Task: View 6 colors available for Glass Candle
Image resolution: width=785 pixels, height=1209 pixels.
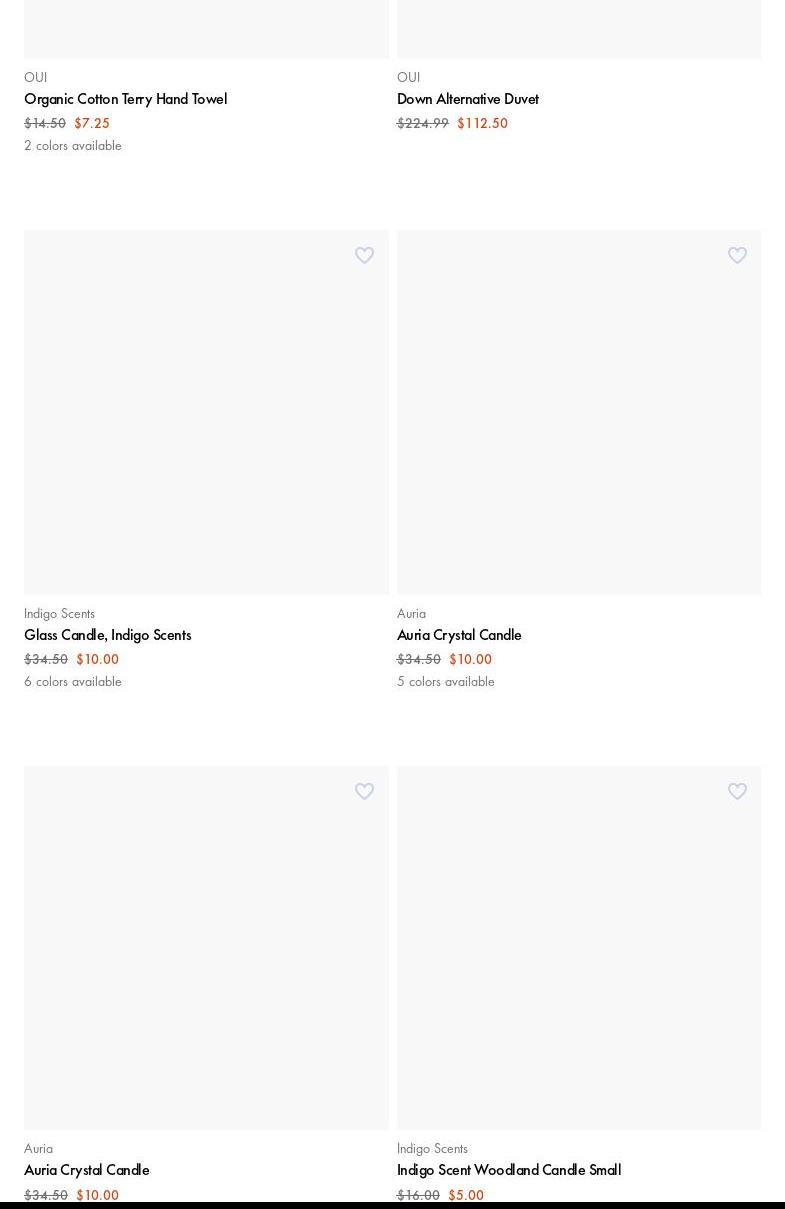Action: (x=72, y=681)
